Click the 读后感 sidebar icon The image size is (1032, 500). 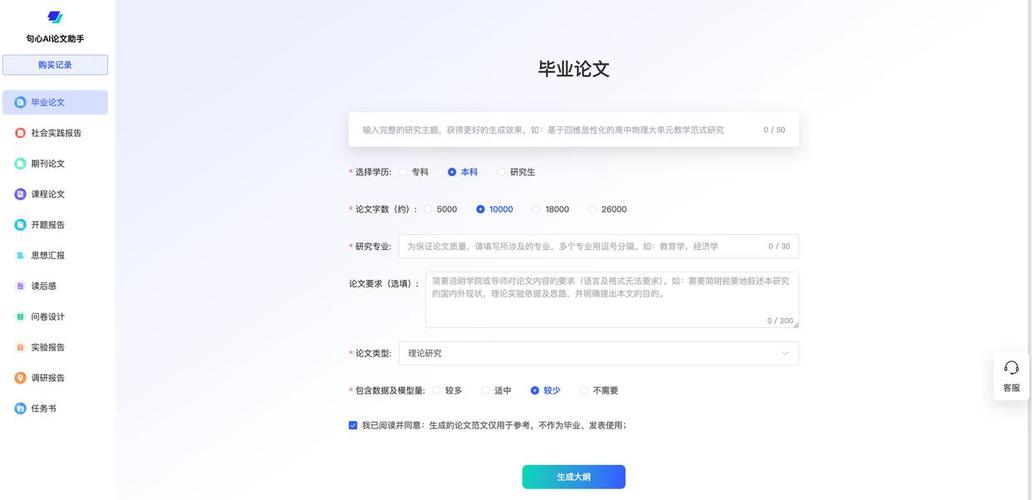tap(20, 286)
